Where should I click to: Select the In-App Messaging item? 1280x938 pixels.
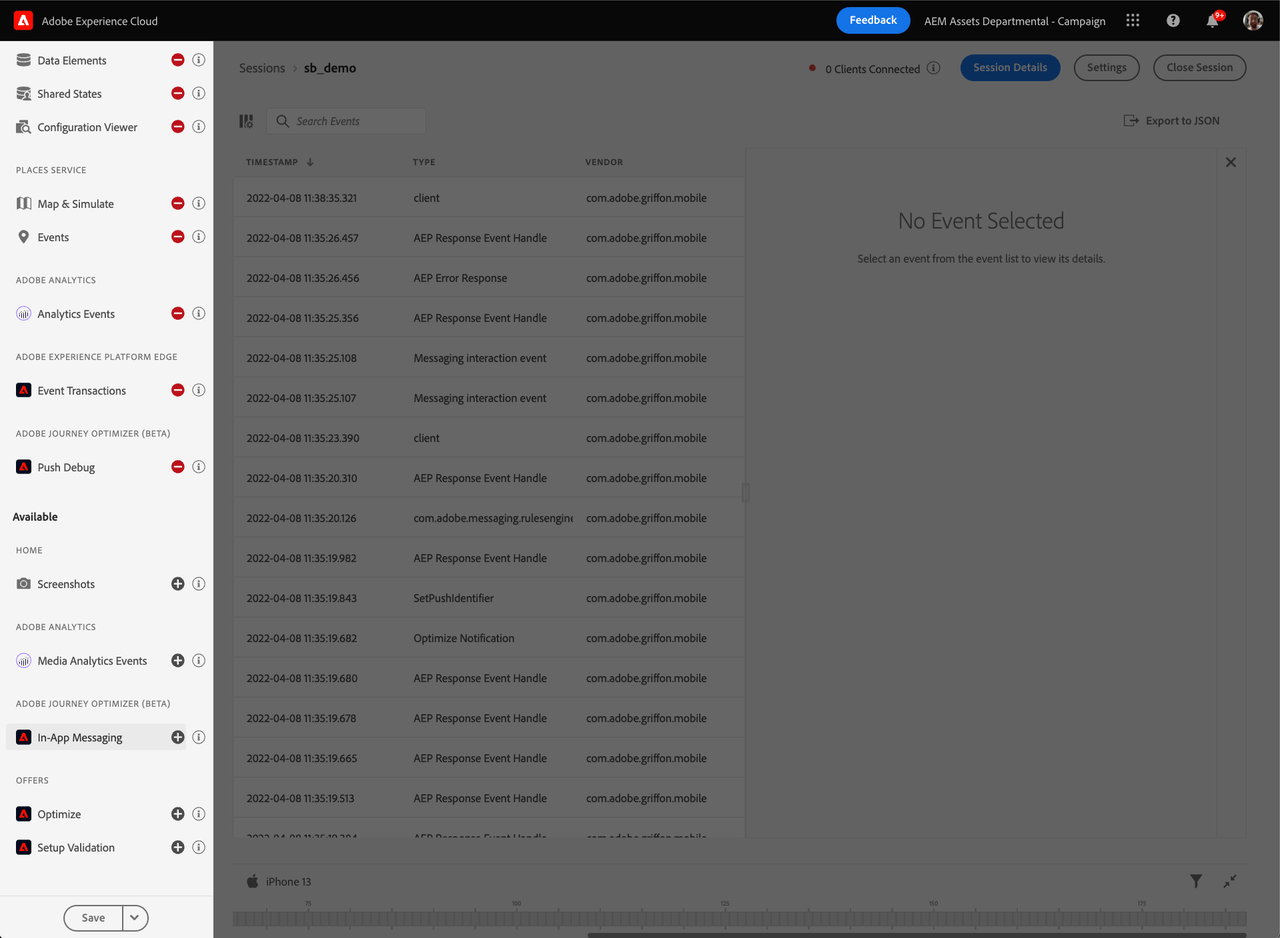96,737
